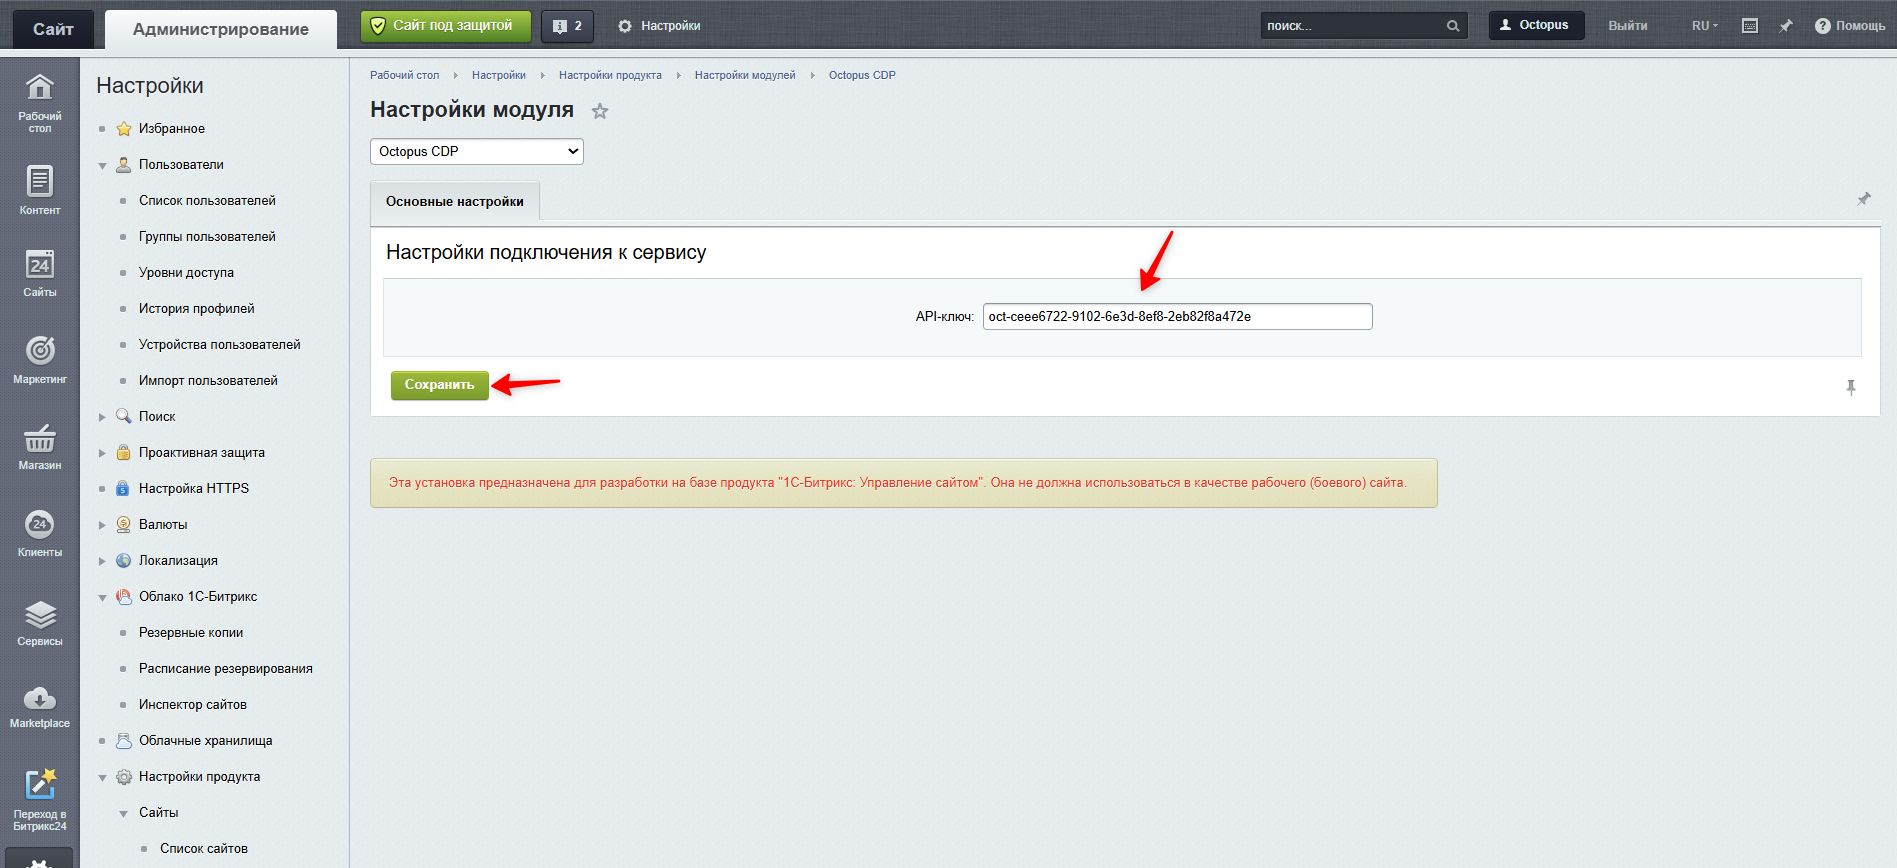Open Облачные хранилища tree item
This screenshot has width=1897, height=868.
pyautogui.click(x=205, y=740)
